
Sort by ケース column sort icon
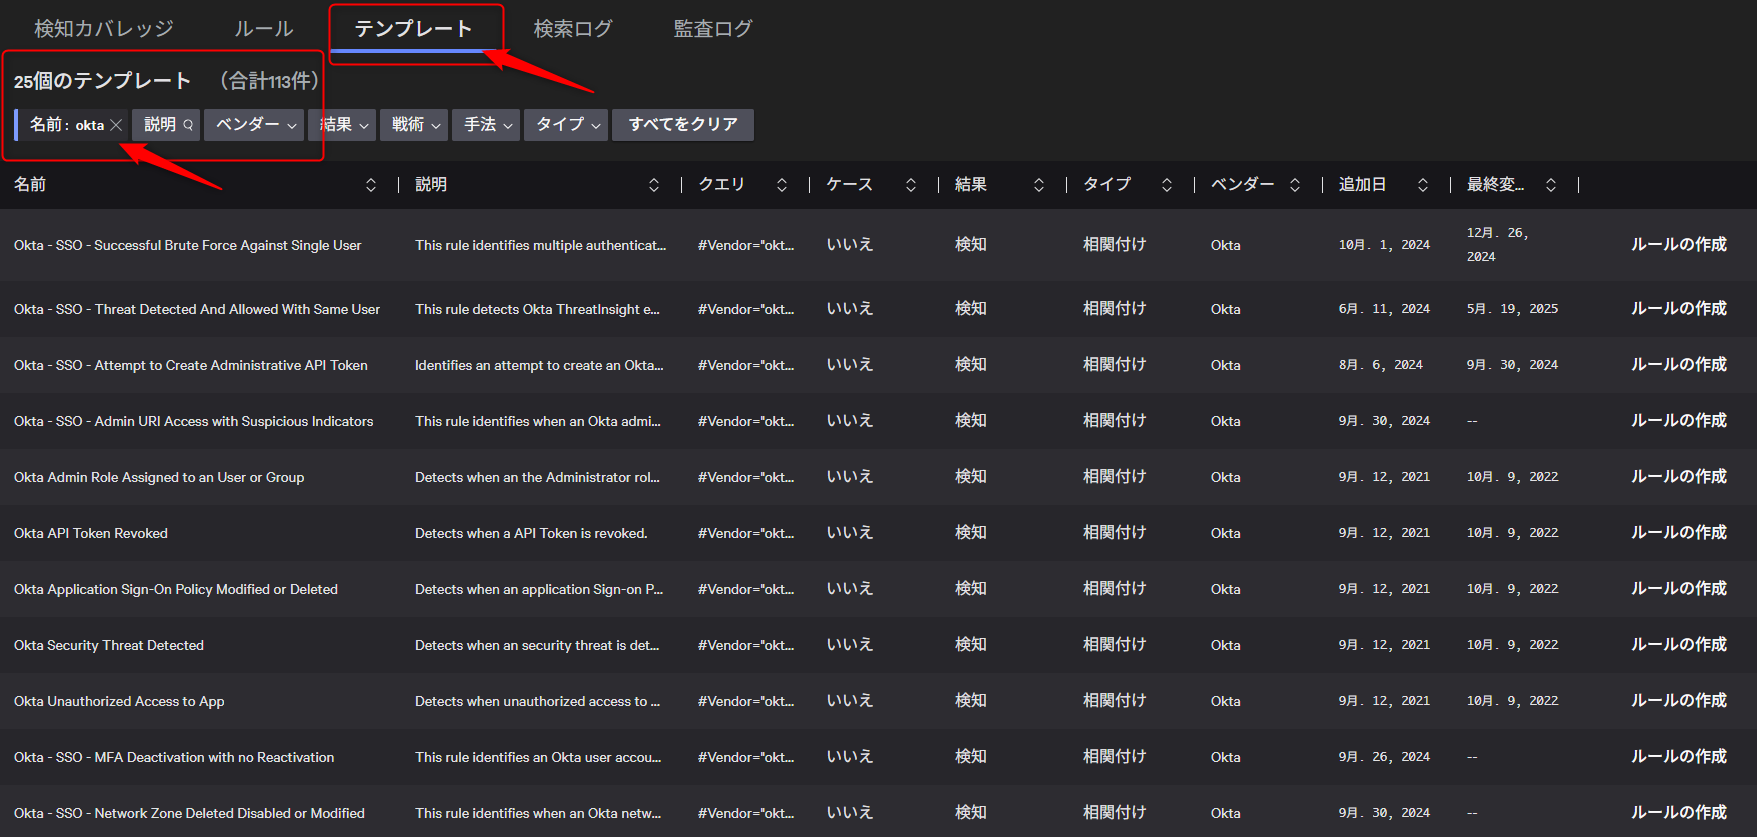(911, 185)
